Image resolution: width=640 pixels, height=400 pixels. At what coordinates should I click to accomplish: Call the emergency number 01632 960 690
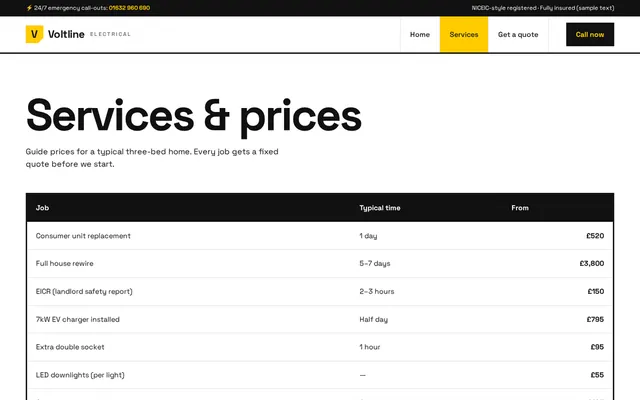(129, 8)
